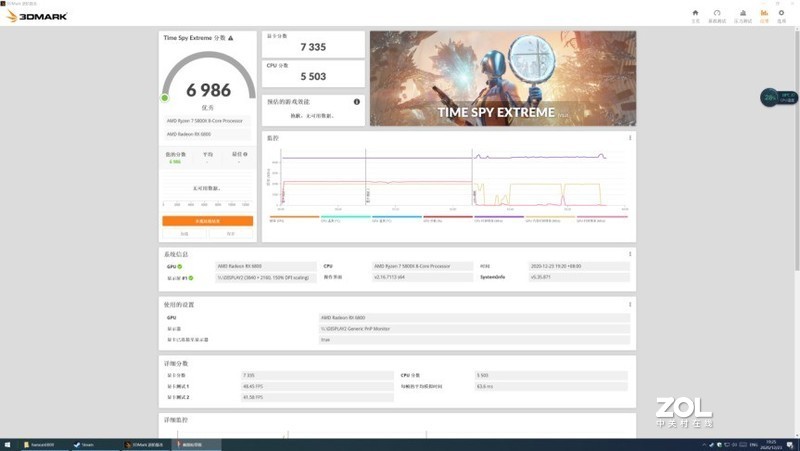The height and width of the screenshot is (451, 800).
Task: Click the warning triangle beside Time Spy Extreme score
Action: tap(231, 38)
